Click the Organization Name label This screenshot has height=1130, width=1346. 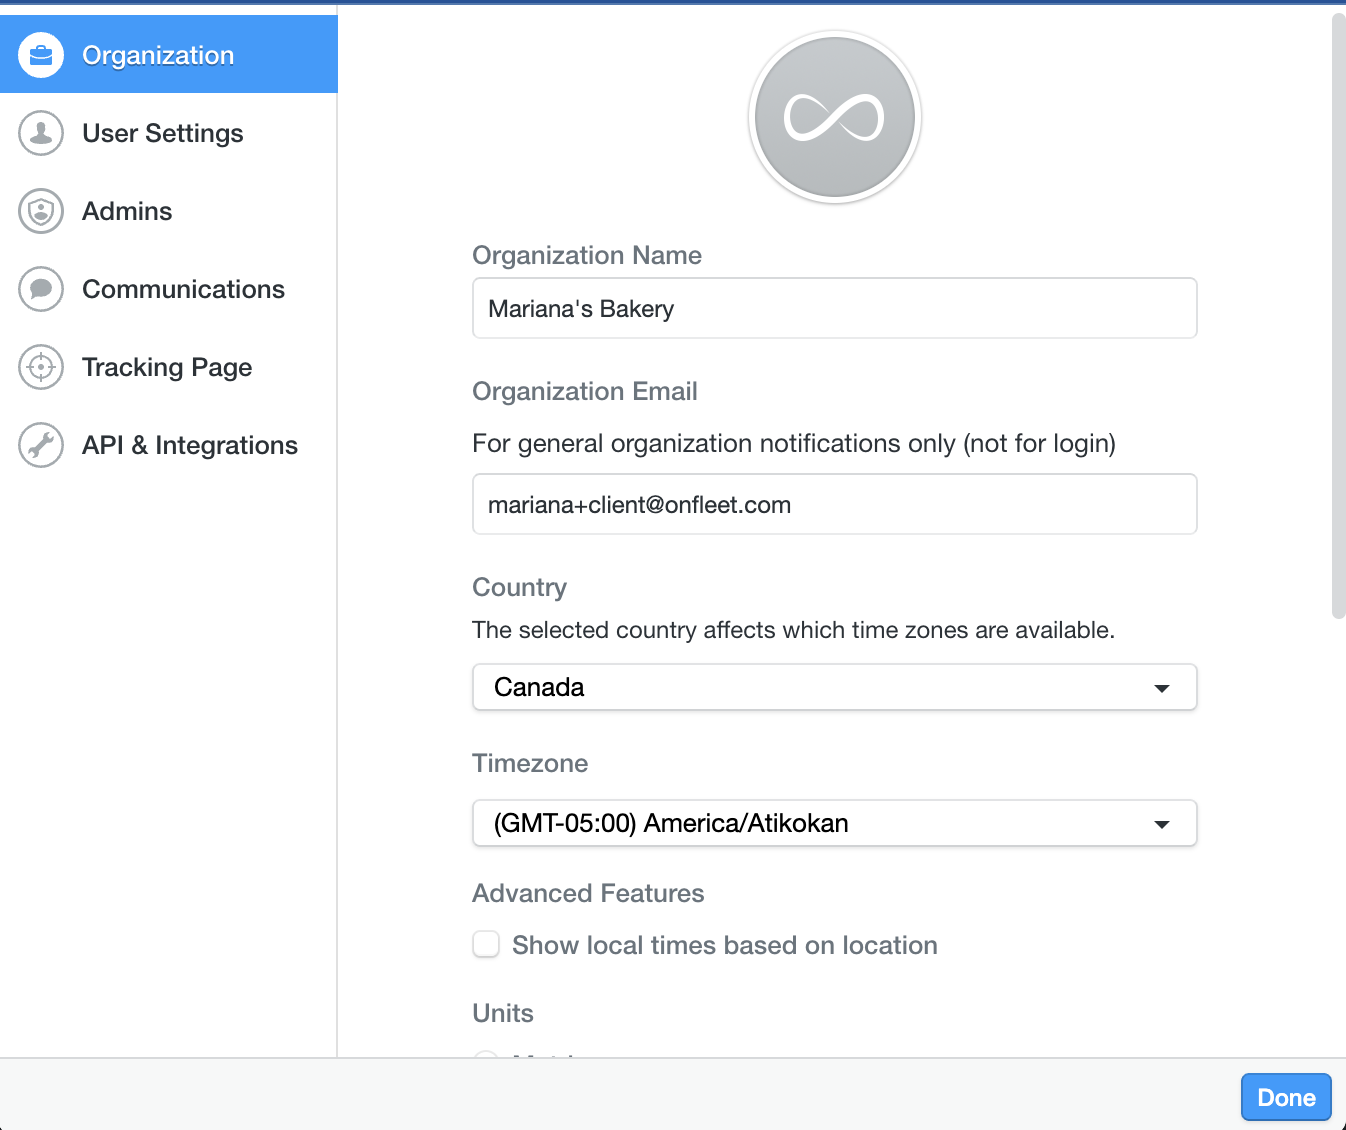click(x=587, y=255)
